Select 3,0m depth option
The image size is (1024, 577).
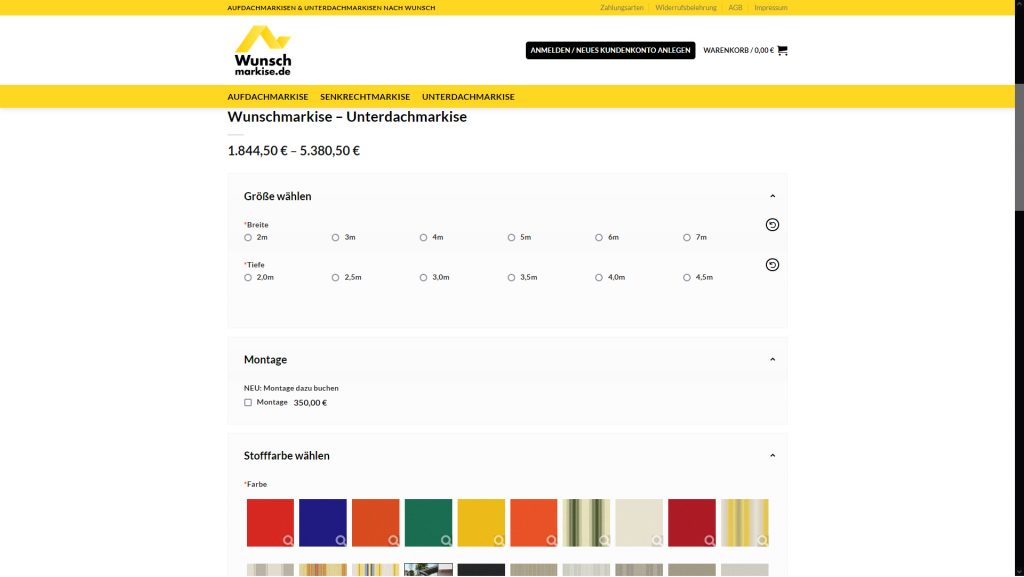click(424, 277)
